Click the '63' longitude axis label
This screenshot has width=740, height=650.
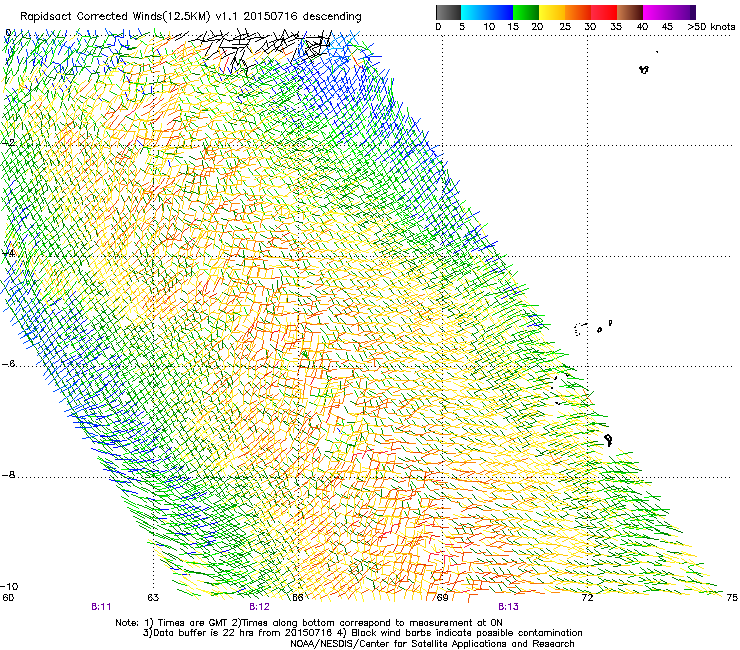point(153,598)
